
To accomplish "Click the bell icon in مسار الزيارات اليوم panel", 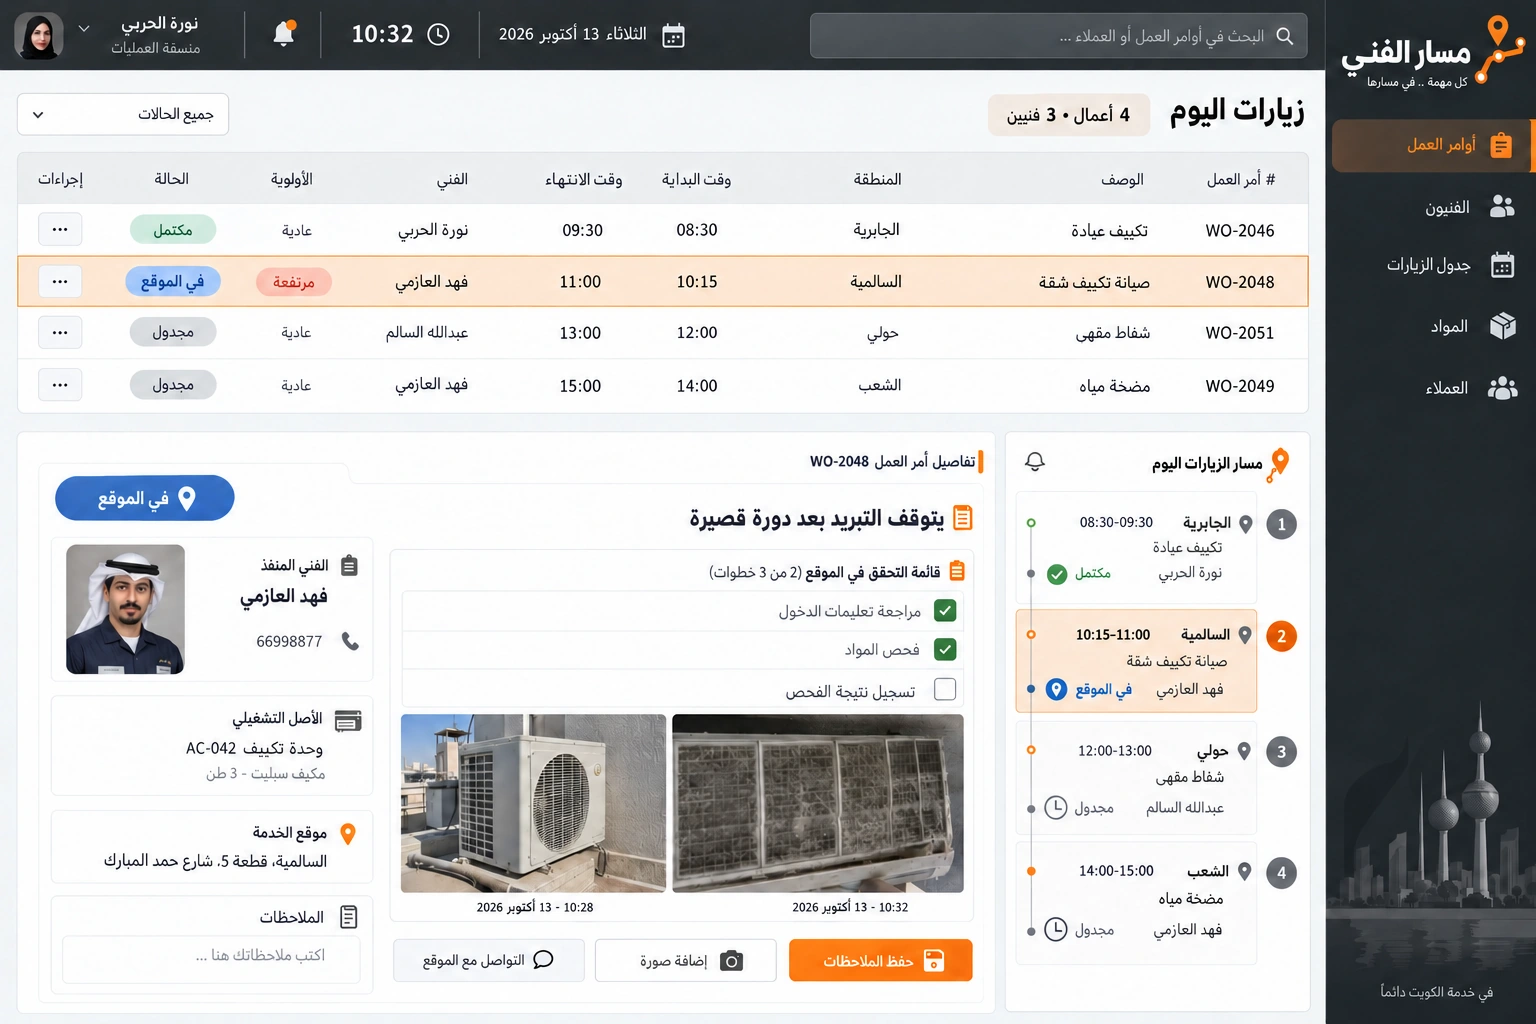I will 1035,461.
